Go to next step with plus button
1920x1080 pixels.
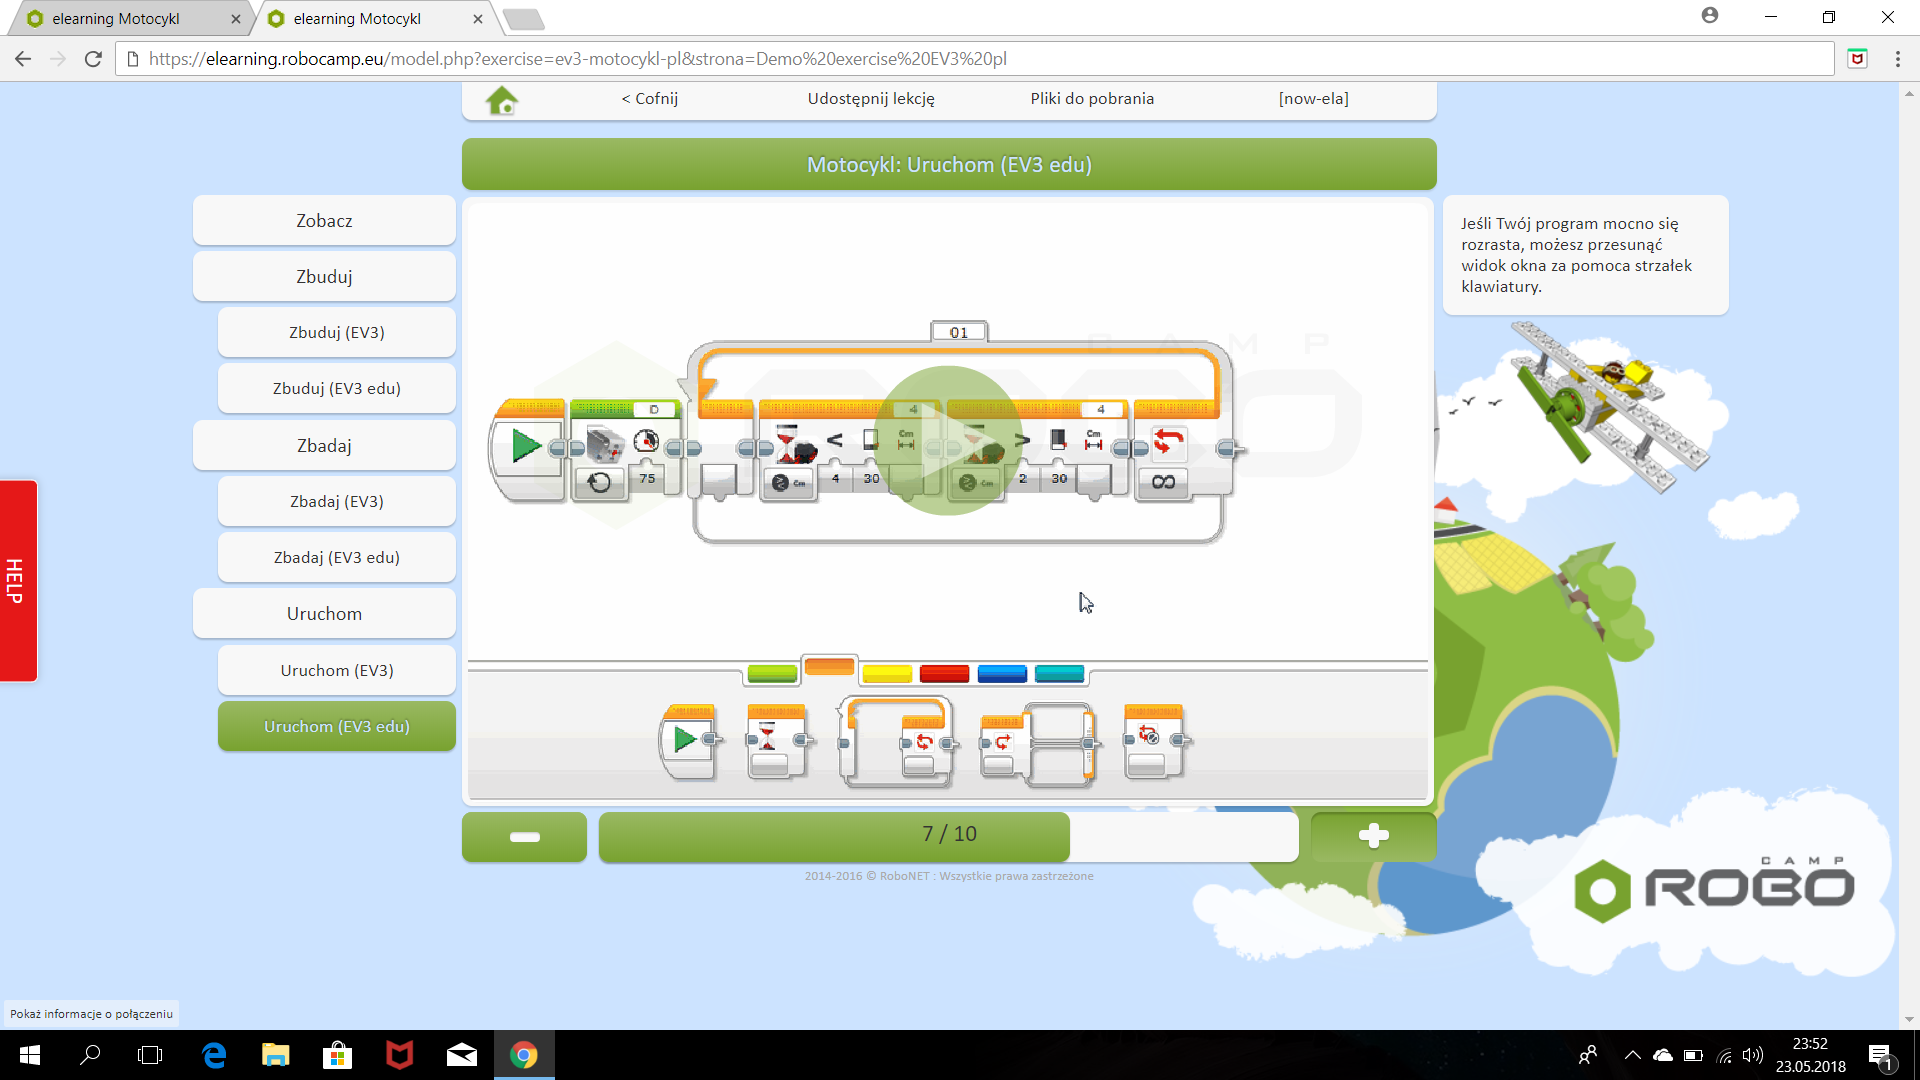click(x=1374, y=837)
